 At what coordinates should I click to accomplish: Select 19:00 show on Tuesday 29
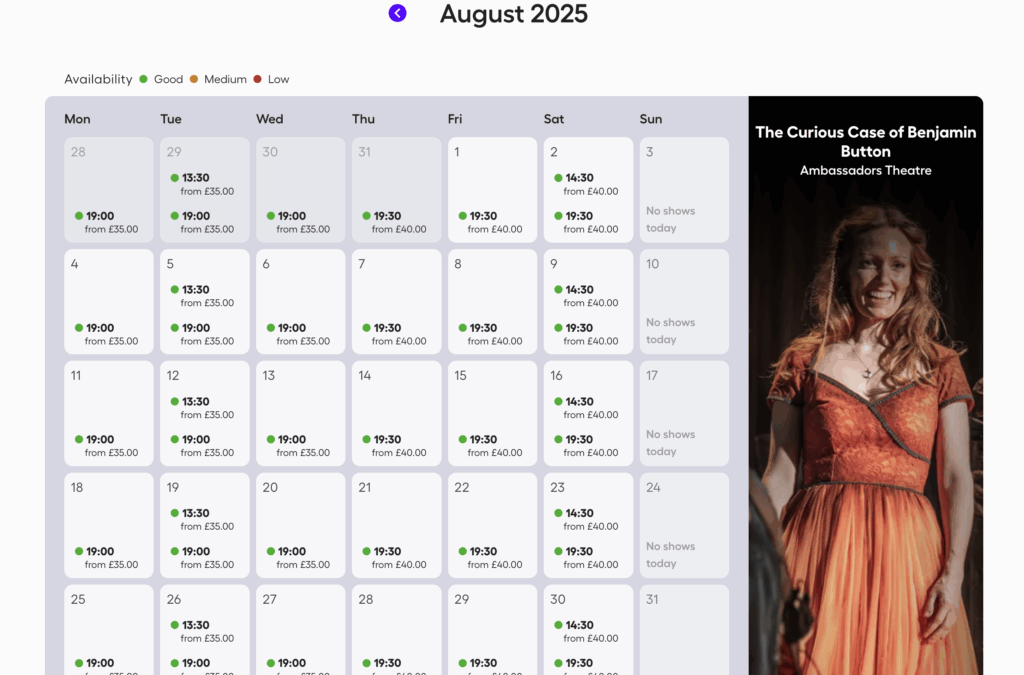pos(202,222)
